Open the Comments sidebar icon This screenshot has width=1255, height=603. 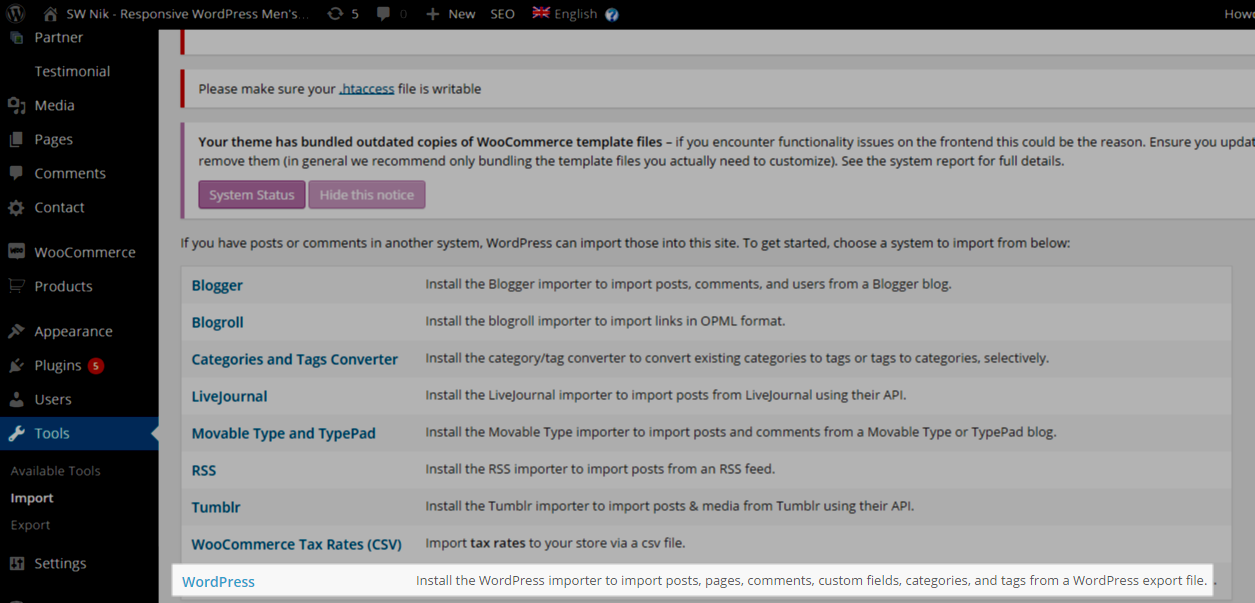tap(16, 173)
